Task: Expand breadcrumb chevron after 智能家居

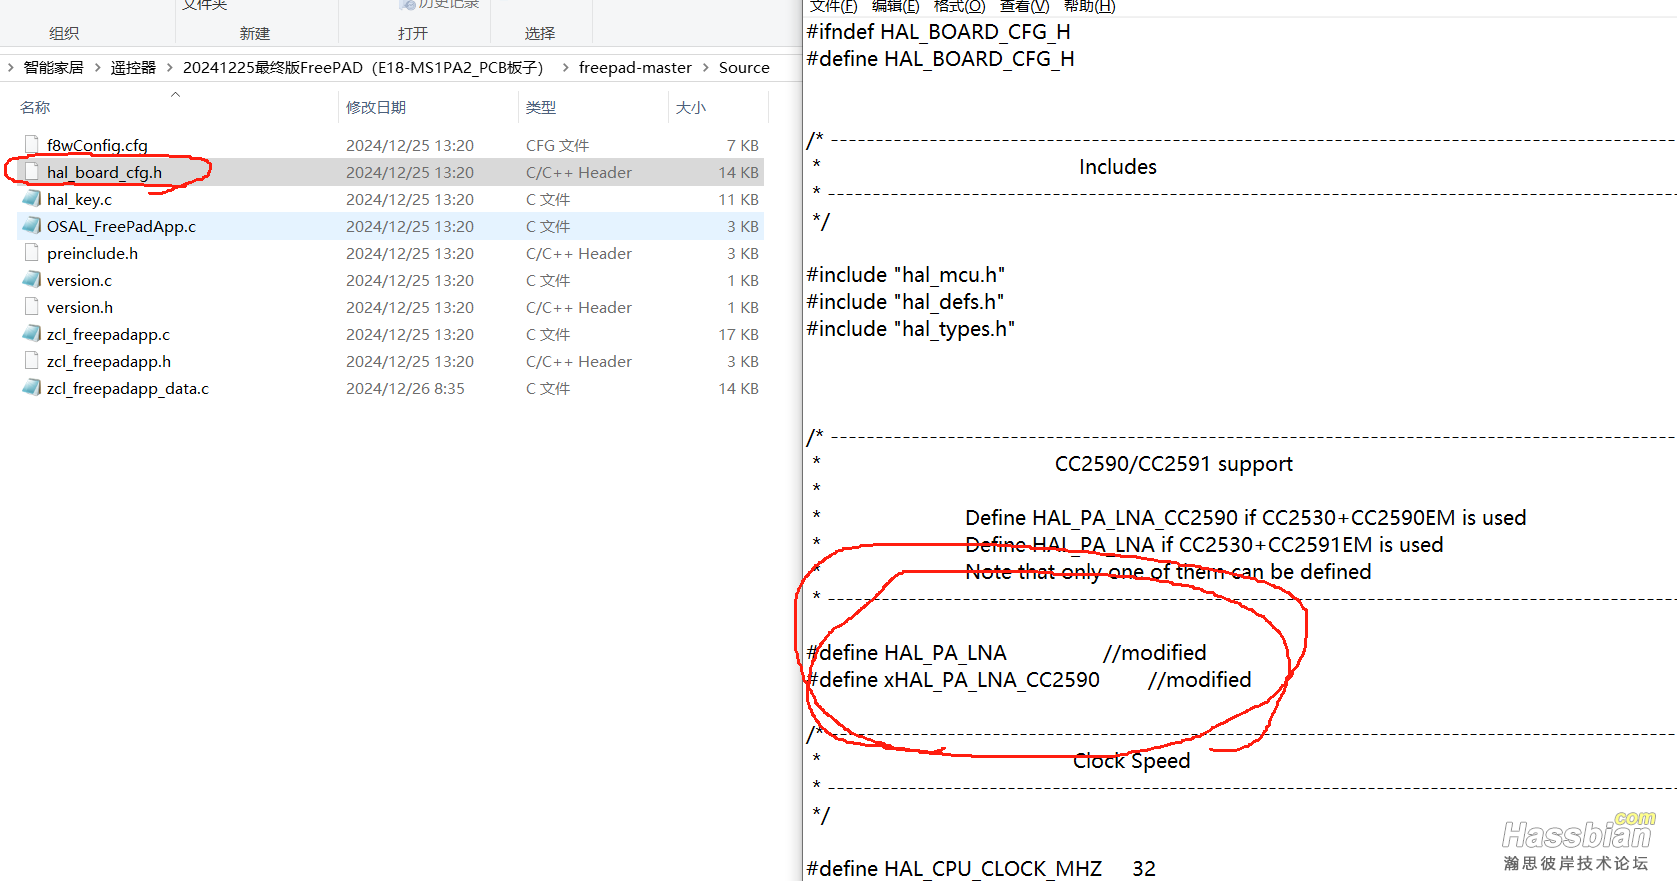Action: tap(97, 67)
